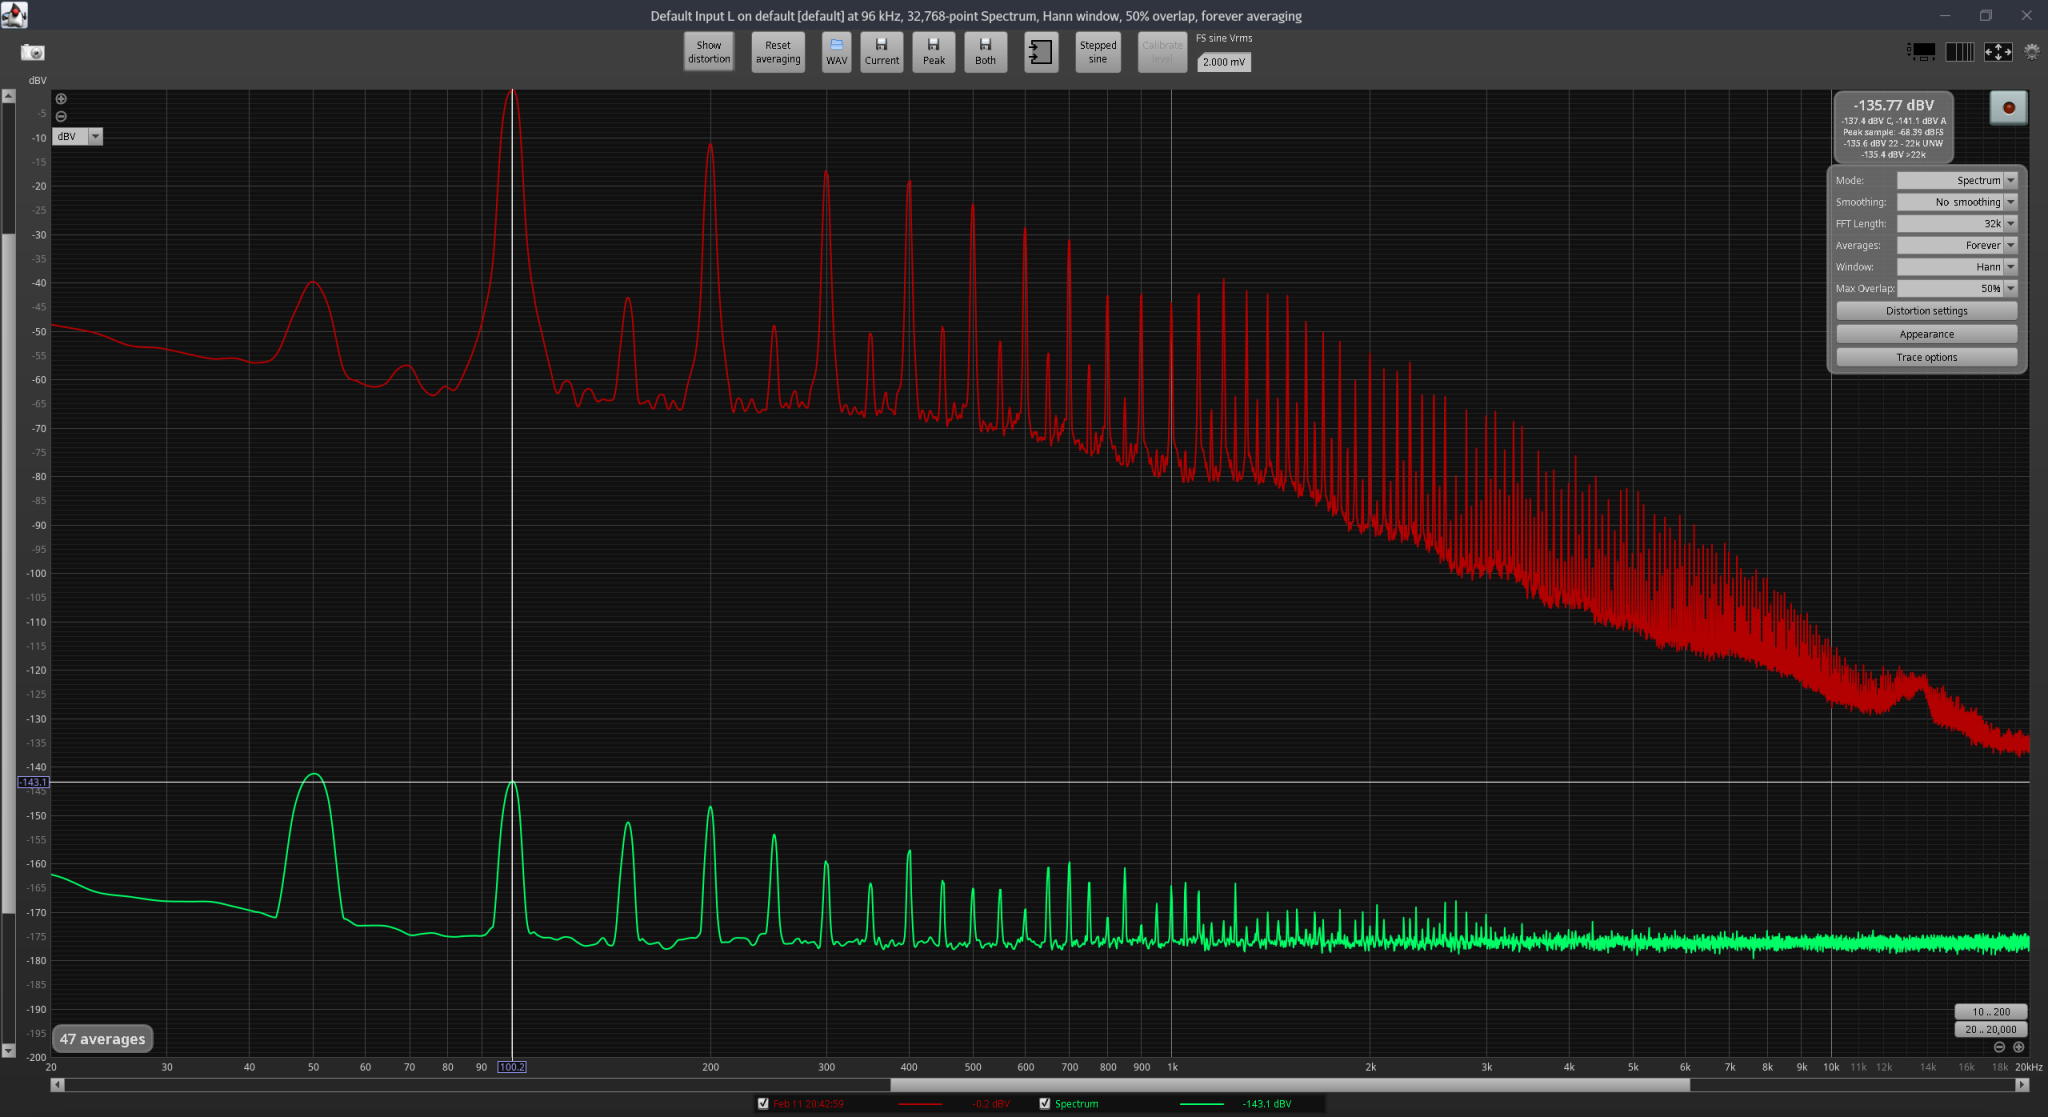Click the FS sine Vrms input field
Screen dimensions: 2048x1117
click(x=1224, y=62)
